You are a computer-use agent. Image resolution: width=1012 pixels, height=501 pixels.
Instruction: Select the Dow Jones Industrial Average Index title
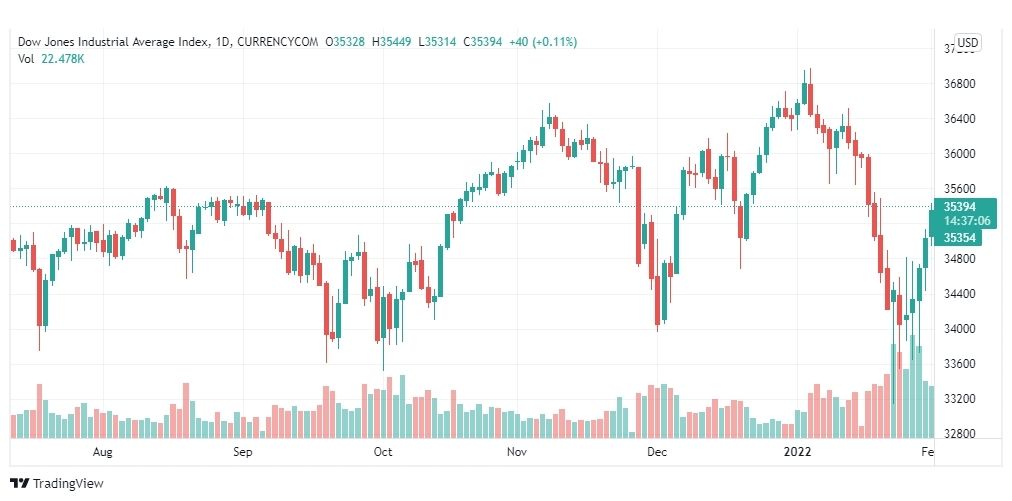click(114, 42)
